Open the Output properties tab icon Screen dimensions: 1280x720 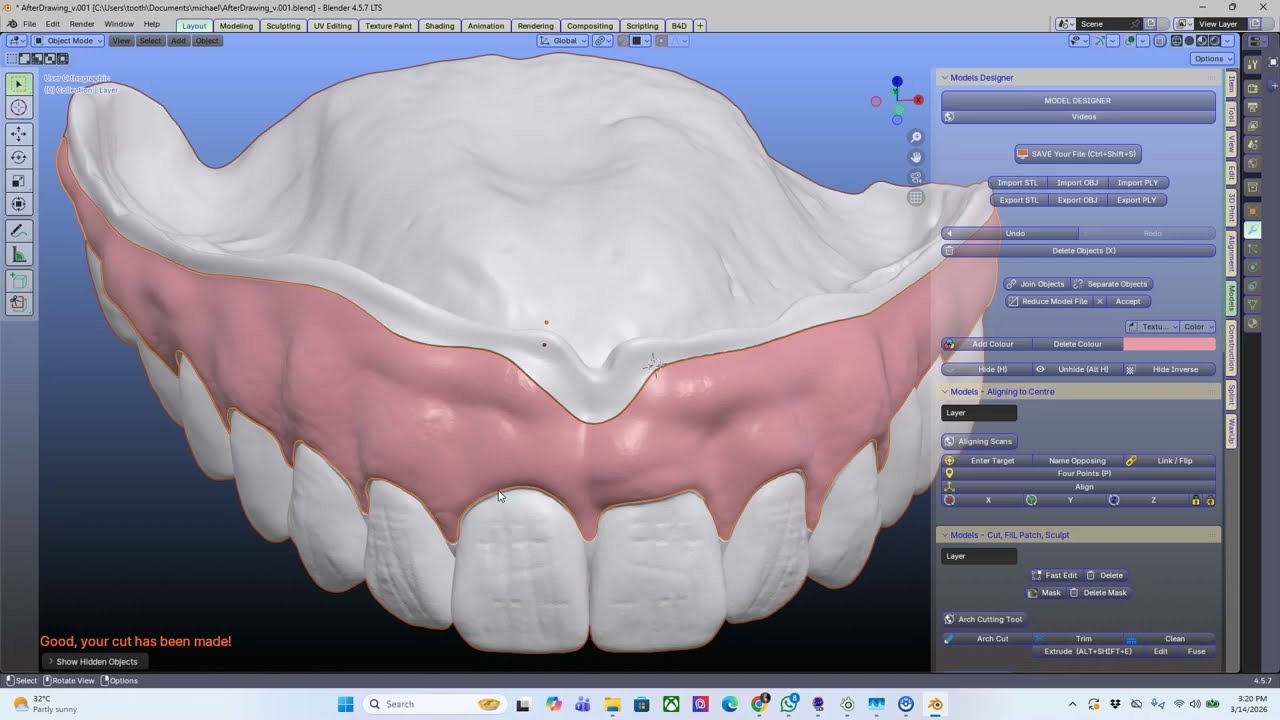1253,107
